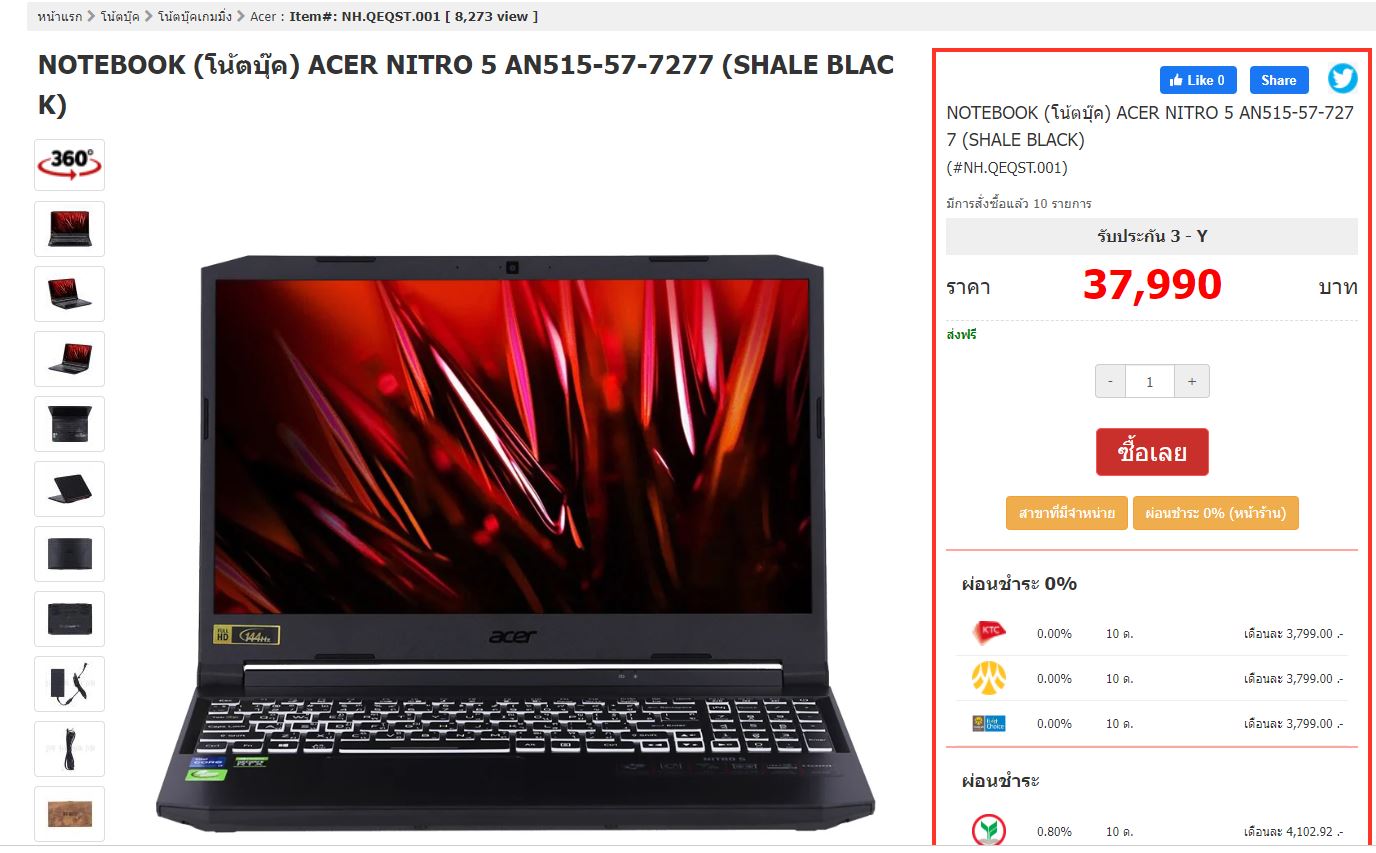The width and height of the screenshot is (1376, 853).
Task: Open the โน้ตบุ๊คเกมมิ่ง breadcrumb link
Action: (x=194, y=16)
